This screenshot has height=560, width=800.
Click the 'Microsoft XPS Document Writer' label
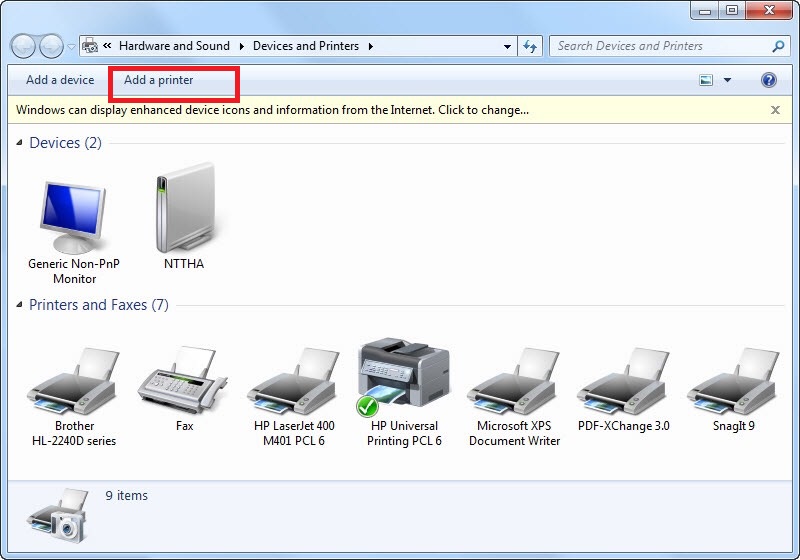pos(514,433)
